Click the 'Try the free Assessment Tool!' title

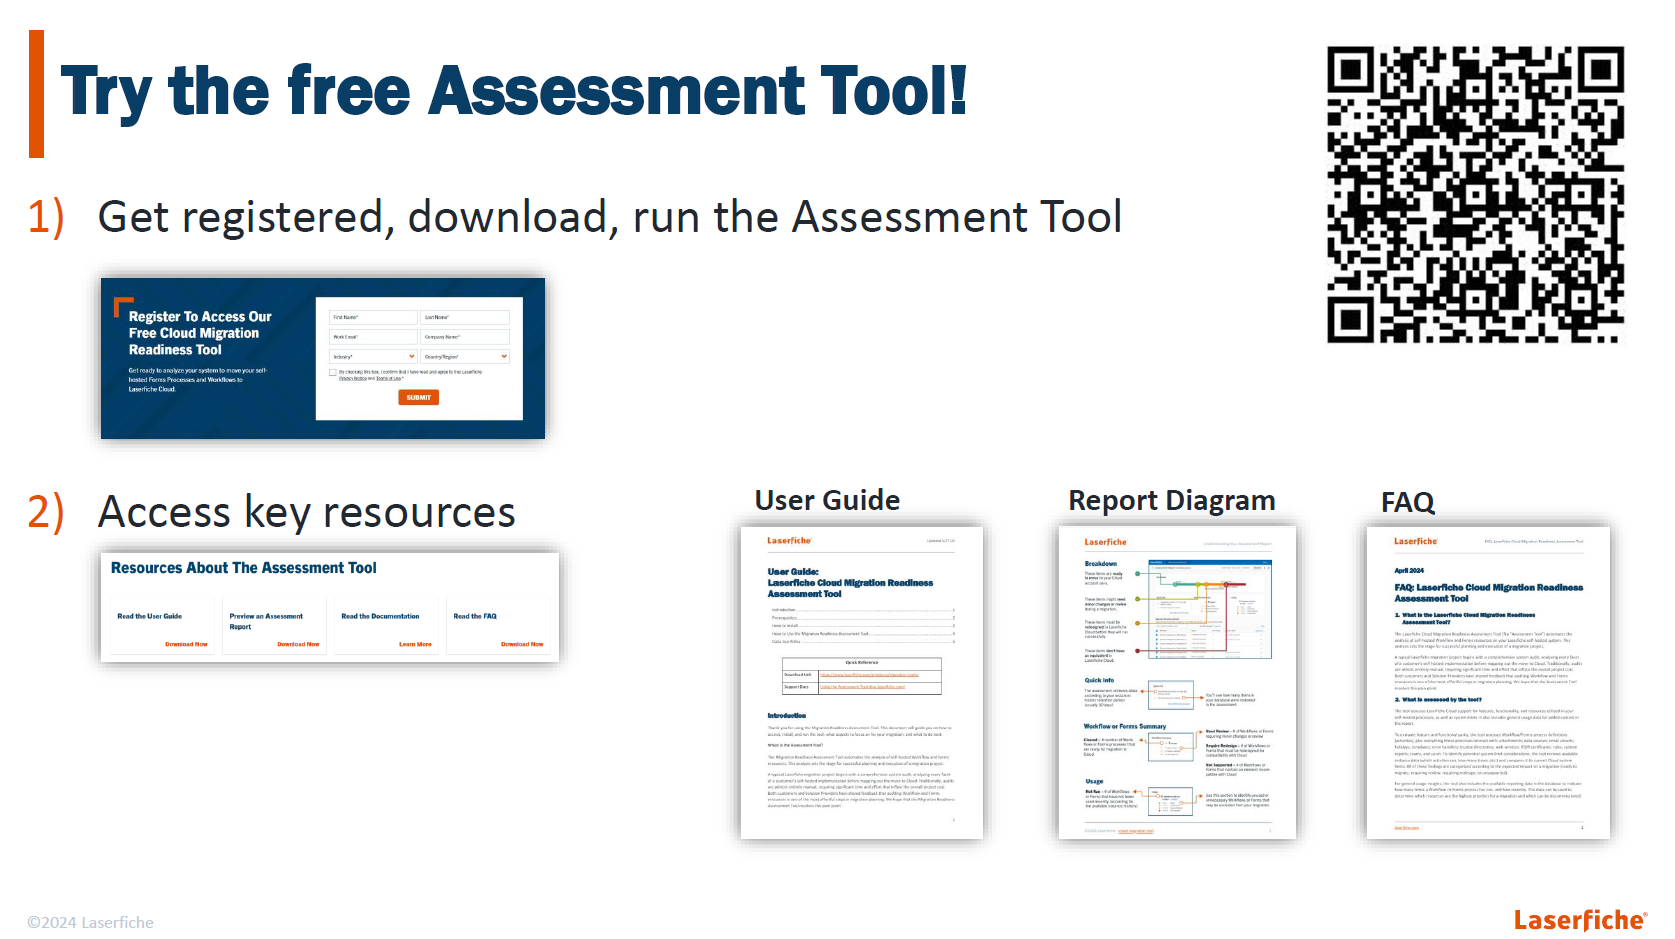tap(514, 92)
